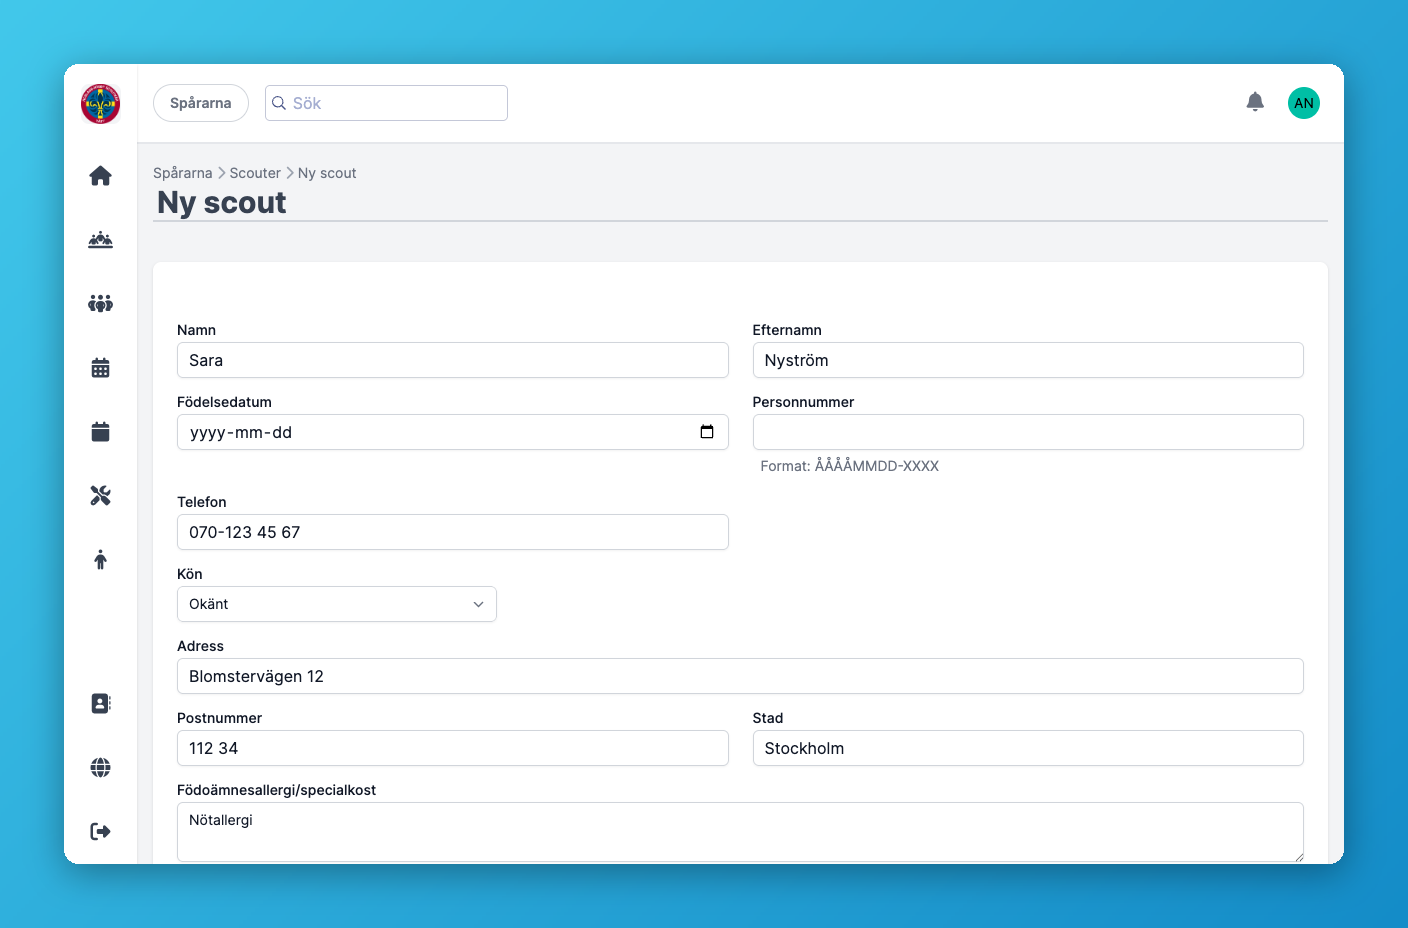Click the empty Personnummer field
The image size is (1408, 928).
click(1028, 432)
